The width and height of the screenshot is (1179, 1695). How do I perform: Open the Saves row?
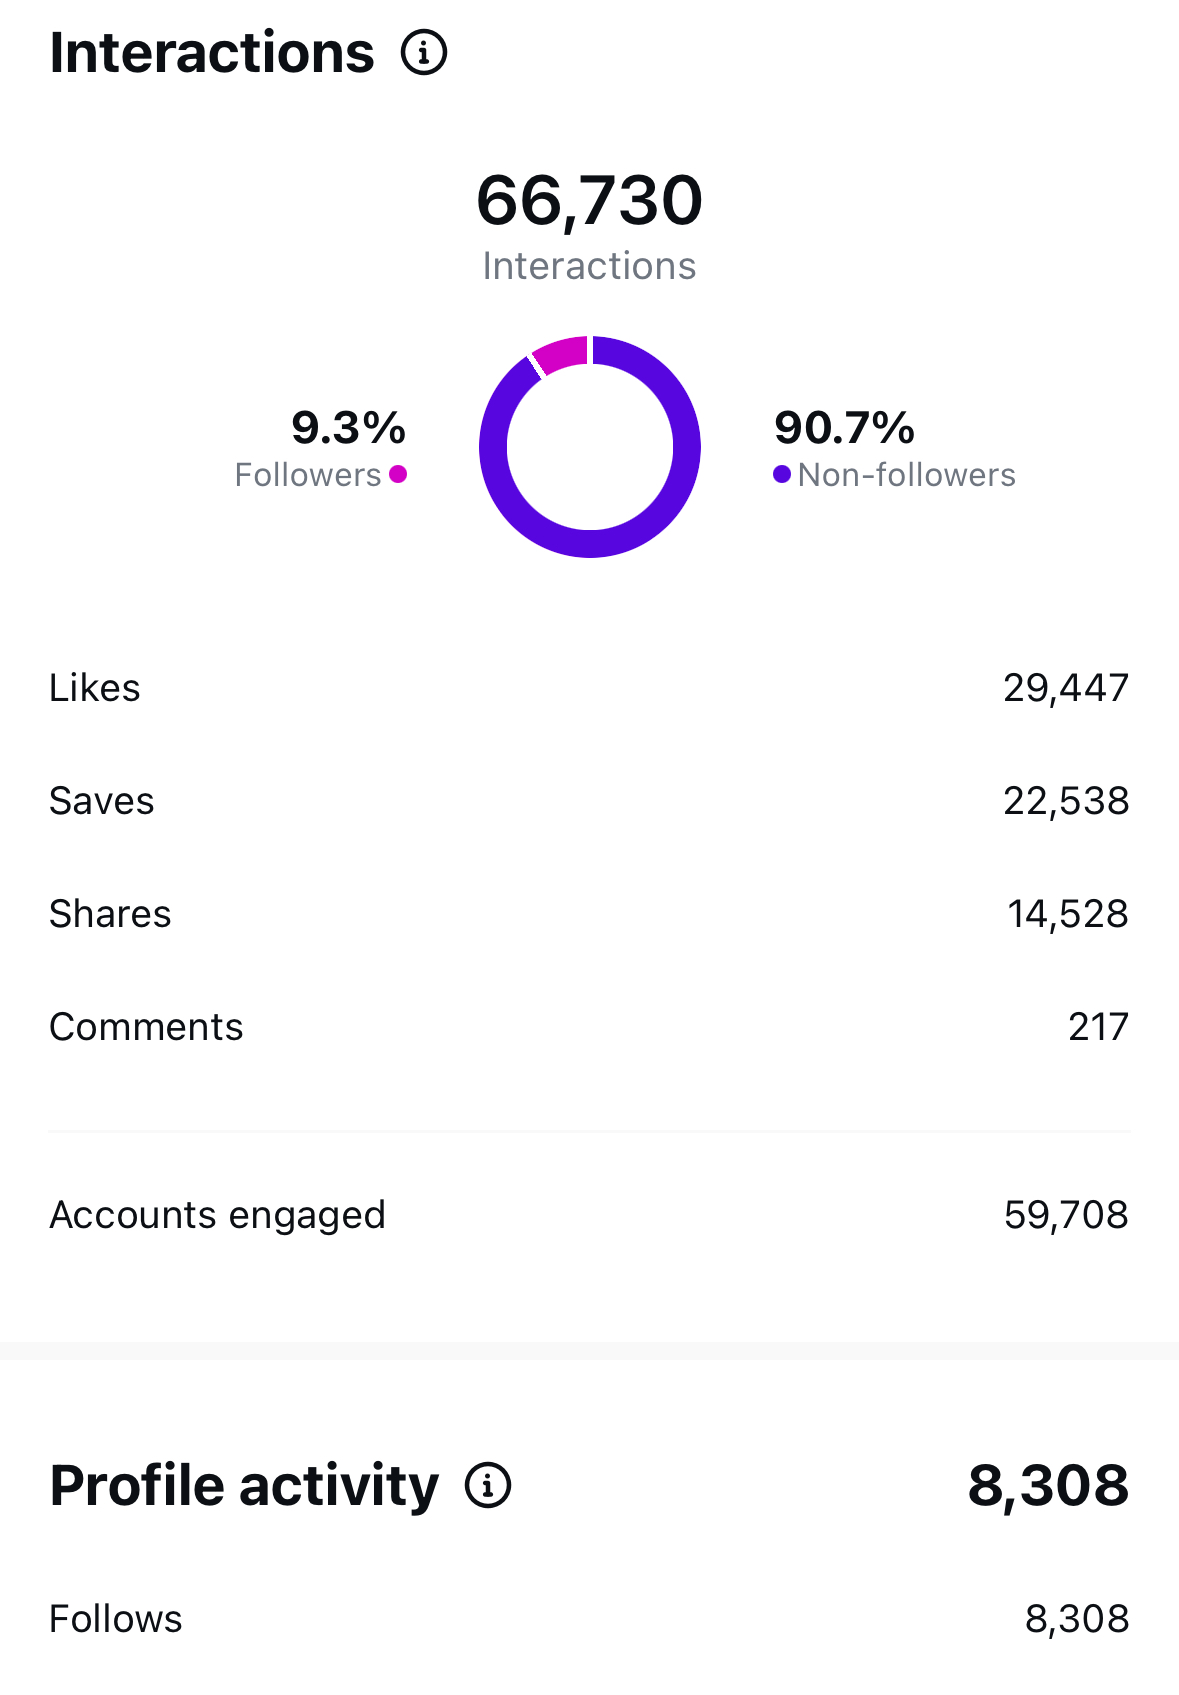click(x=589, y=801)
